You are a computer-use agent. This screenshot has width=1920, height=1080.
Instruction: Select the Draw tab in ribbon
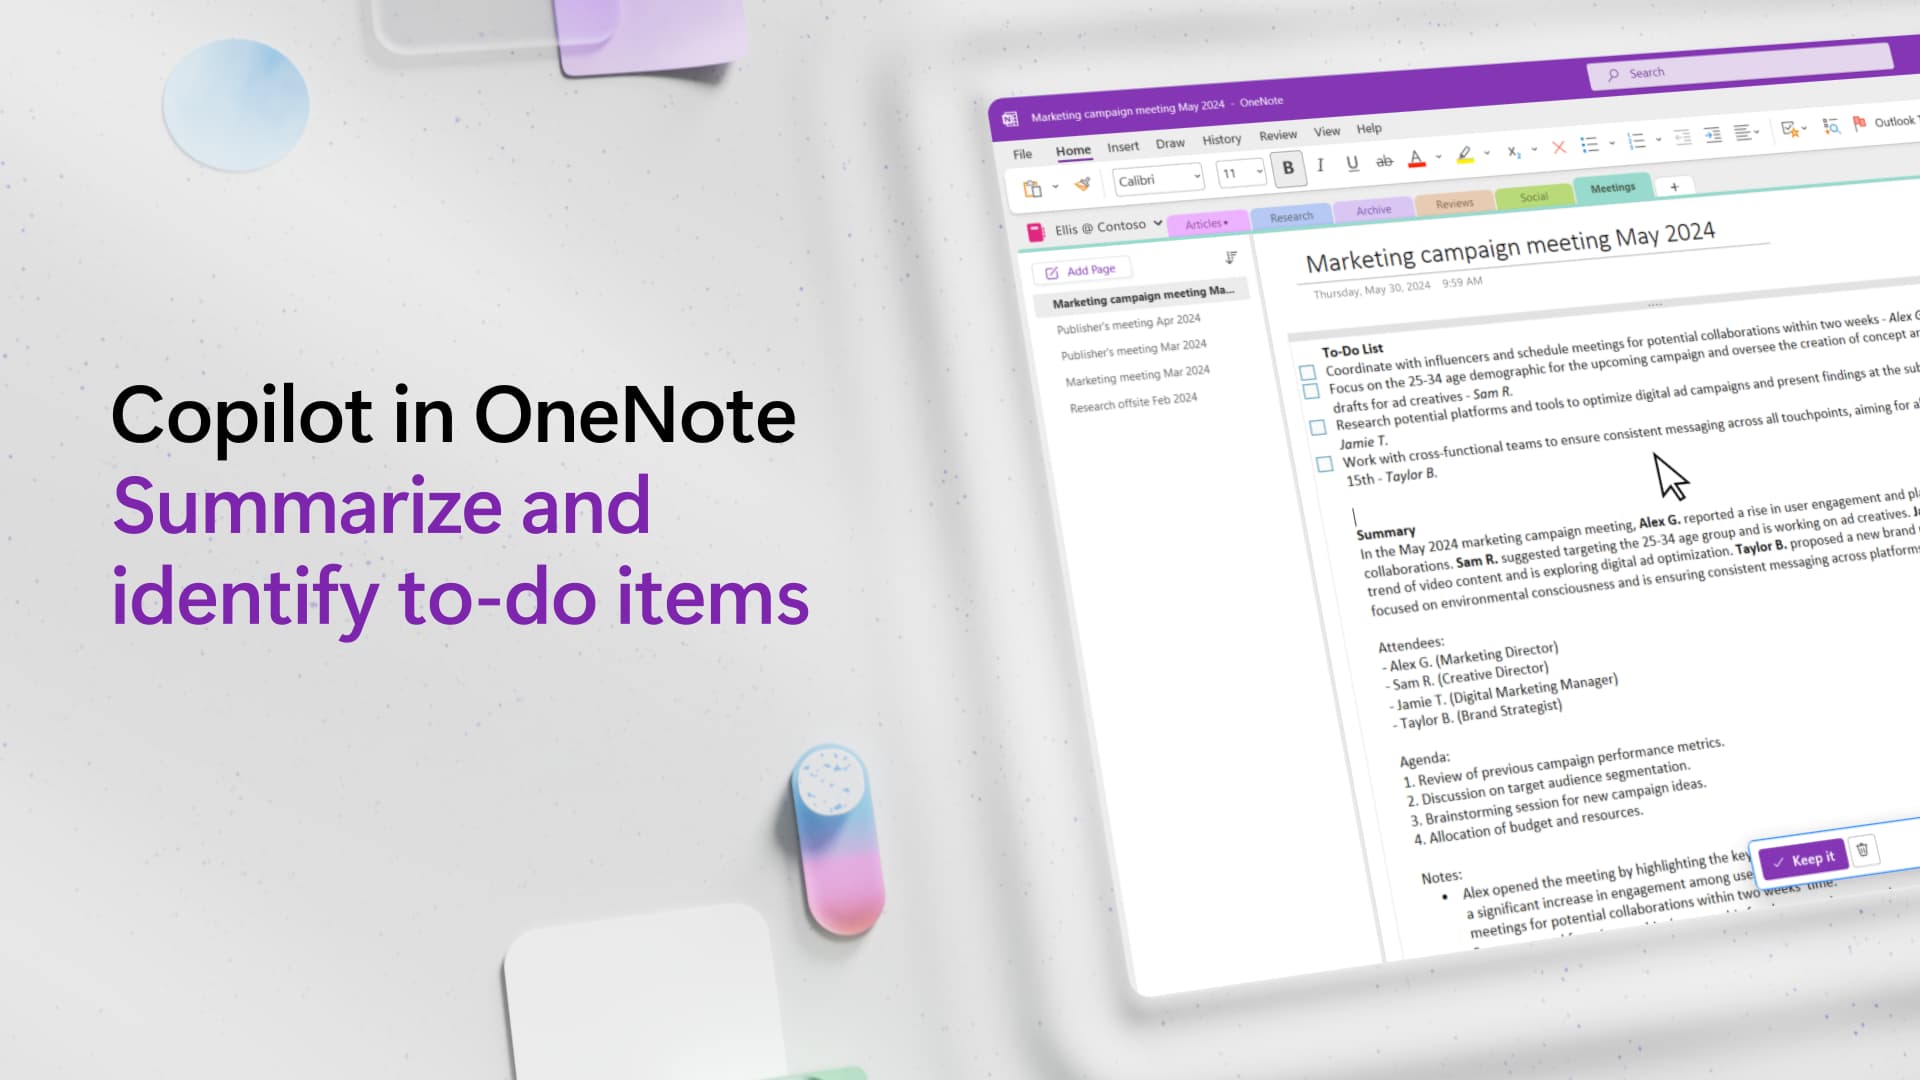[1168, 142]
